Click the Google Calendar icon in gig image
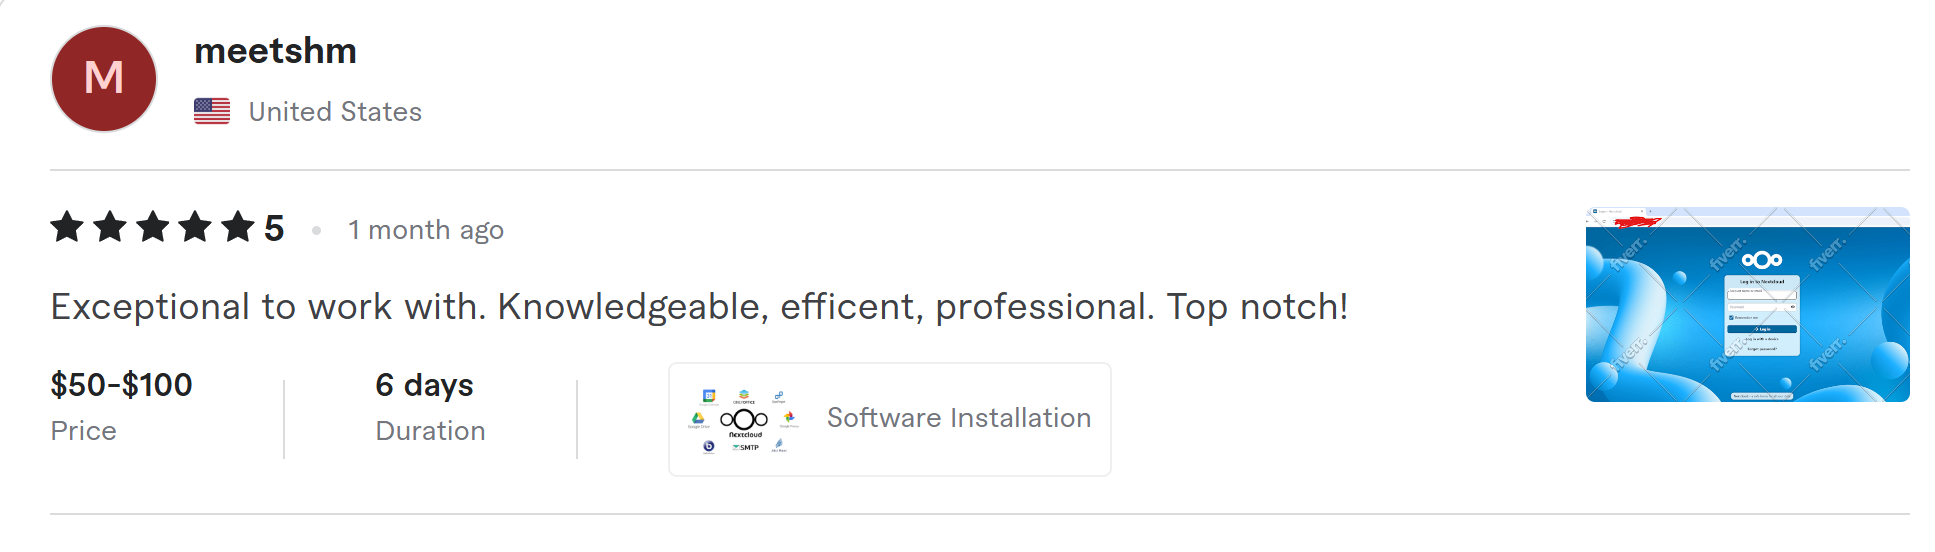 (x=709, y=396)
